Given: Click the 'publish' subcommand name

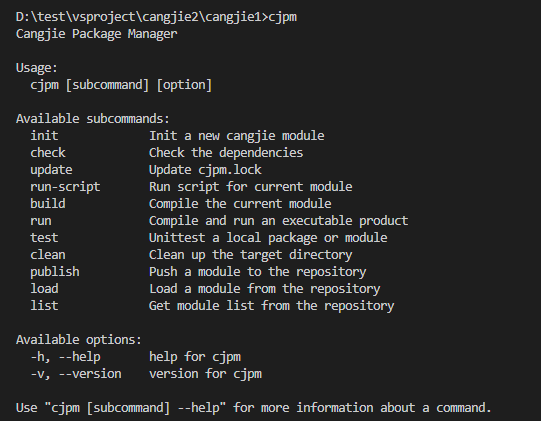Looking at the screenshot, I should point(55,272).
